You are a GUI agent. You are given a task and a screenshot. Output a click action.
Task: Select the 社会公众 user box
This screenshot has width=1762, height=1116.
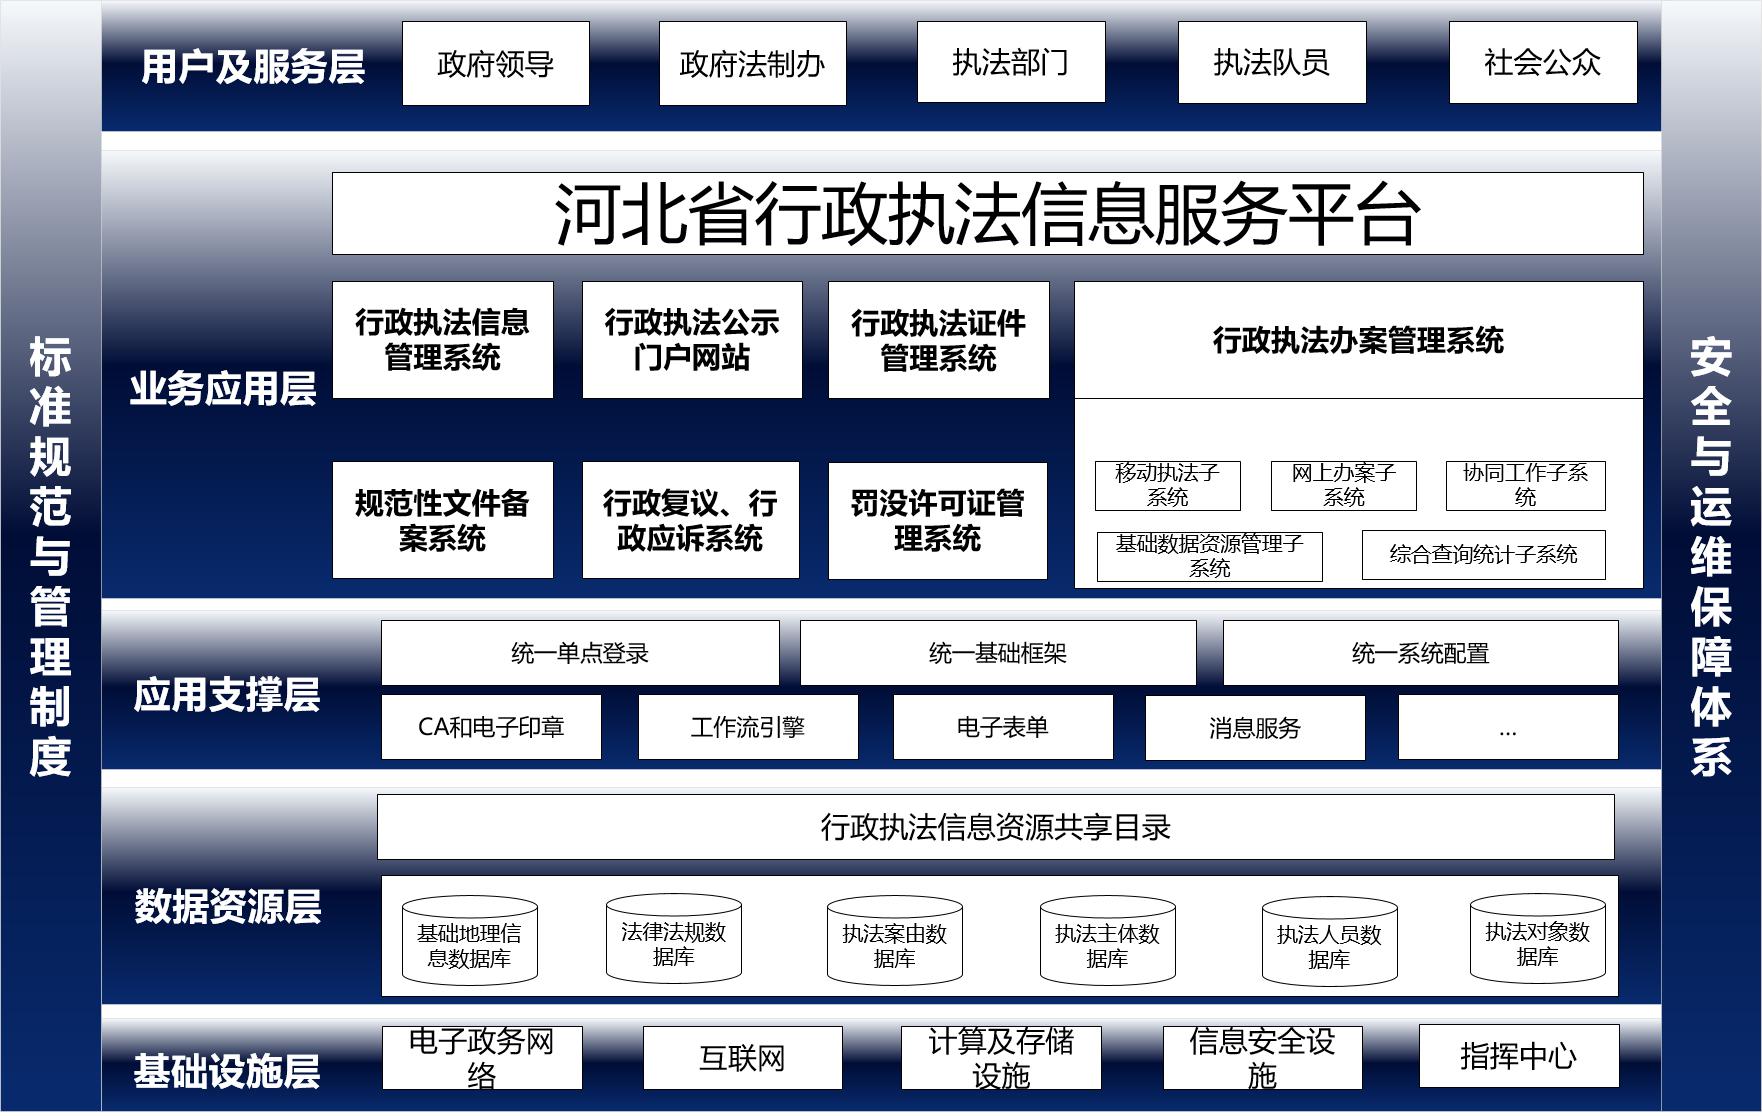point(1542,63)
